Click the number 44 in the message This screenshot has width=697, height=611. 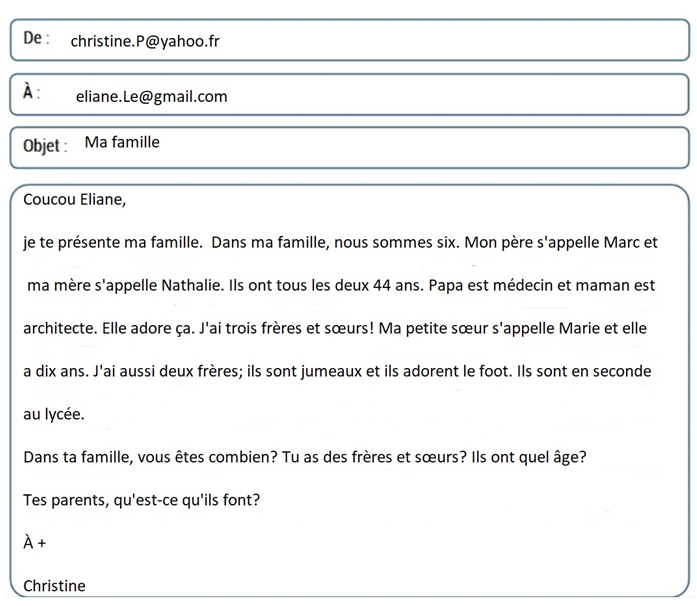coord(382,285)
